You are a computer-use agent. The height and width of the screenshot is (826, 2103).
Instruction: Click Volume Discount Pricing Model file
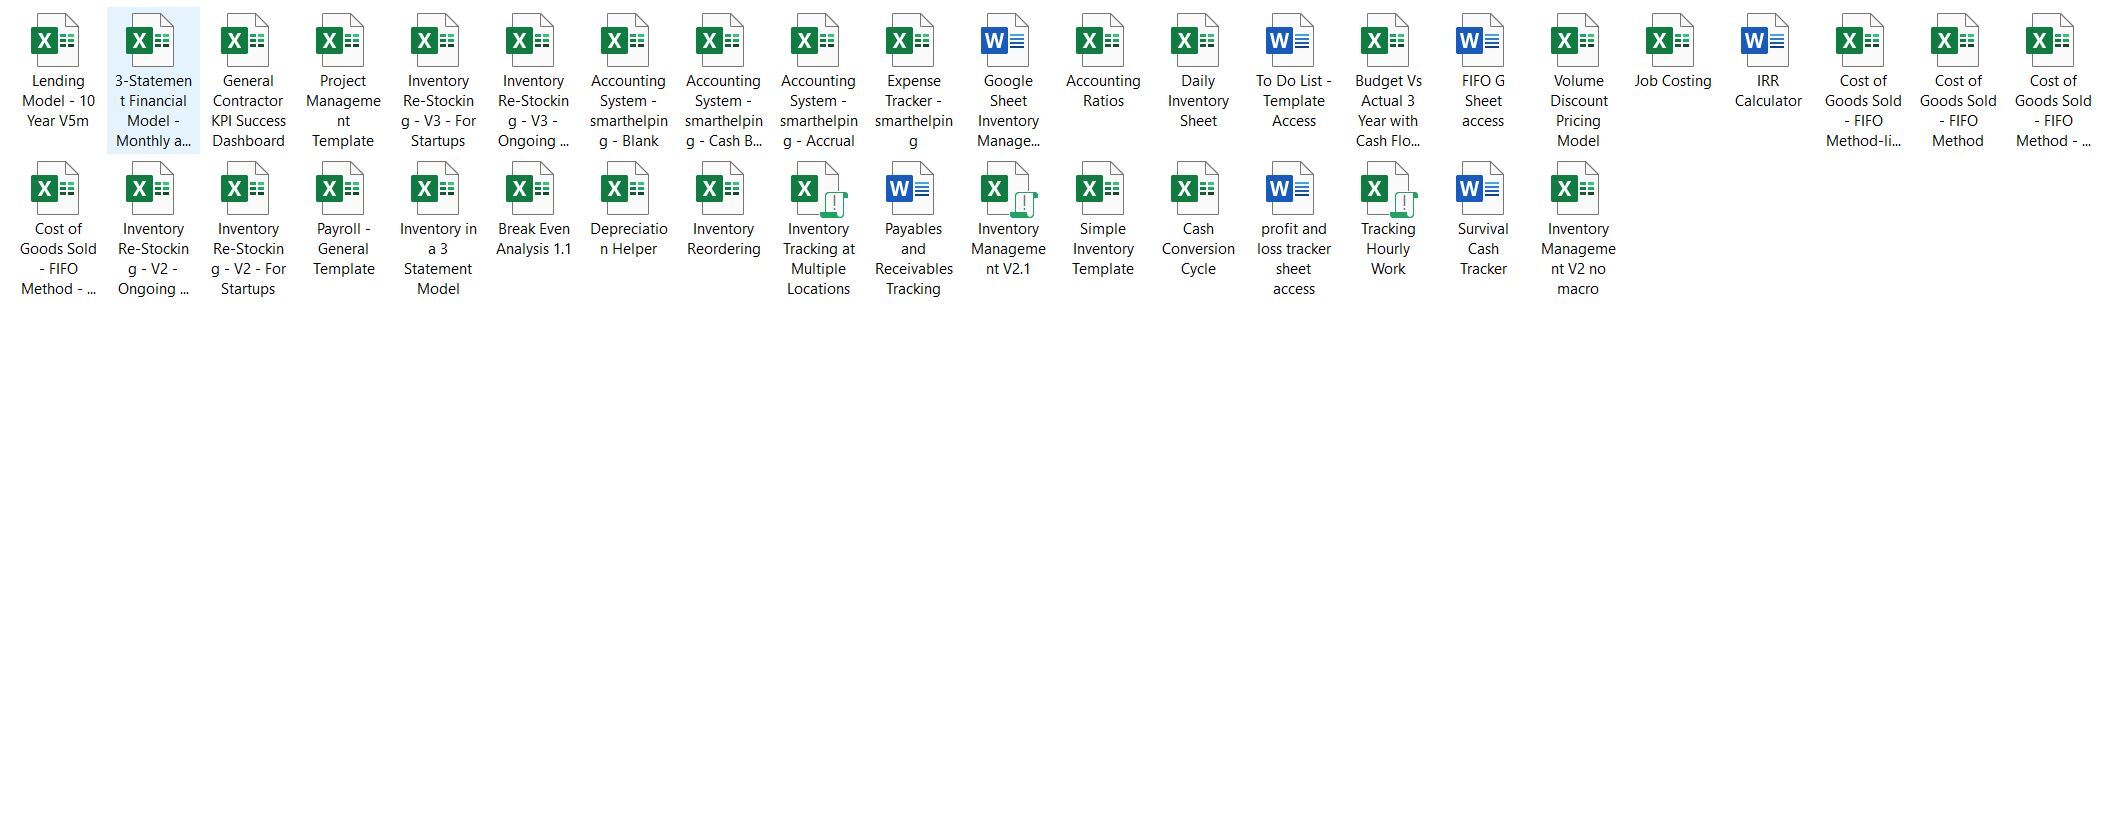click(1577, 41)
